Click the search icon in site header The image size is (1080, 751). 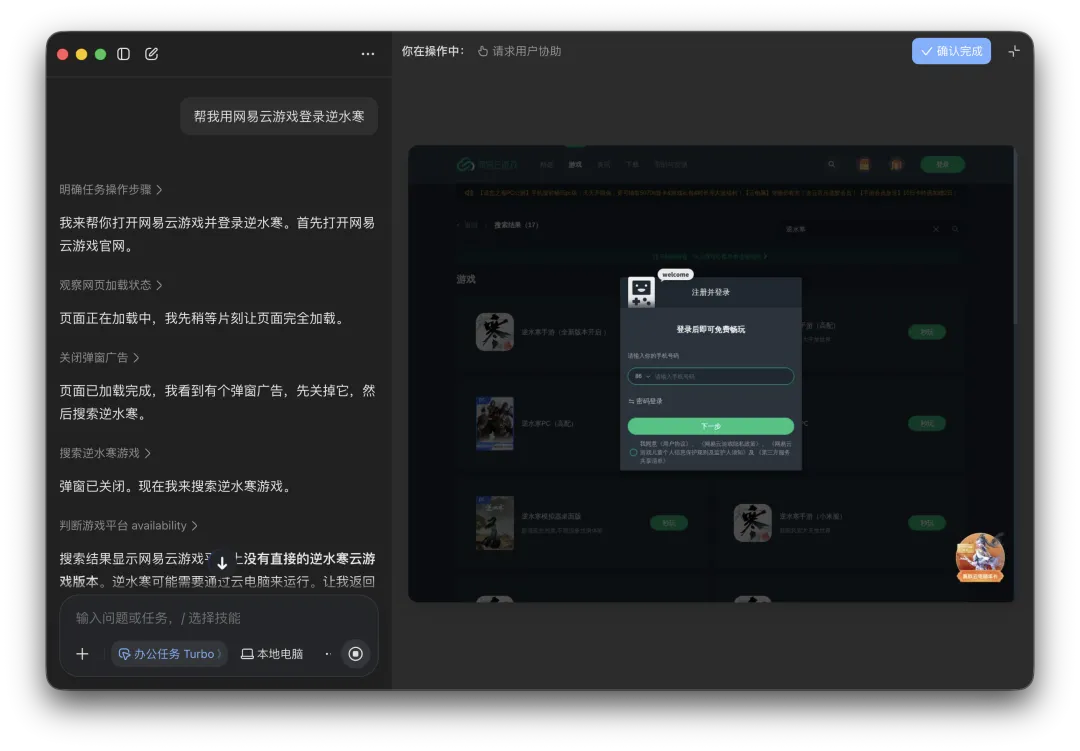[x=831, y=165]
